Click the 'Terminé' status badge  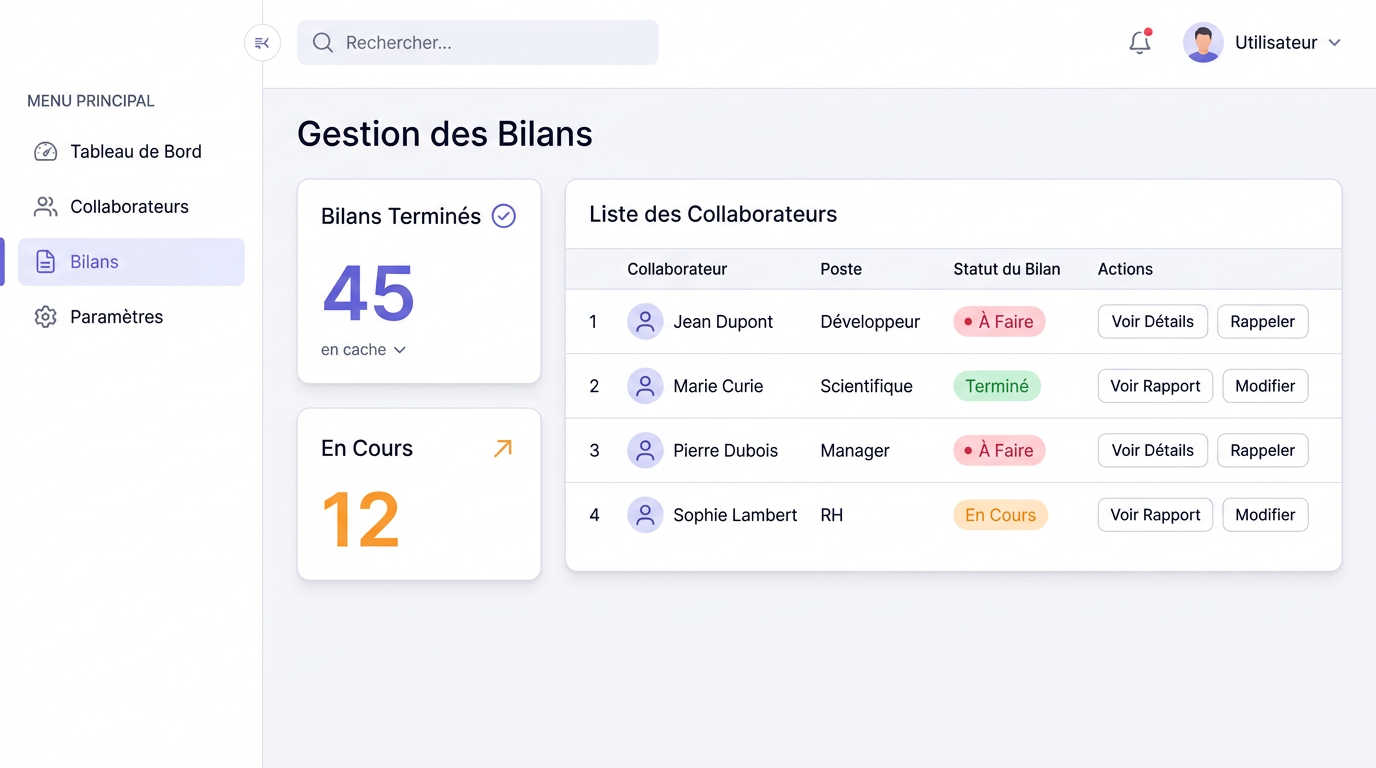click(997, 386)
